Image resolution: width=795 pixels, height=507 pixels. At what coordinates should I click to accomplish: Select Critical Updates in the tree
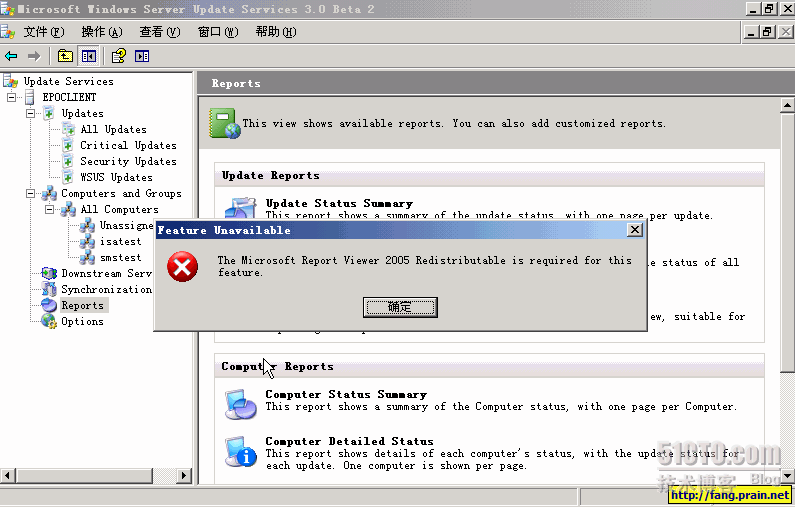coord(128,145)
